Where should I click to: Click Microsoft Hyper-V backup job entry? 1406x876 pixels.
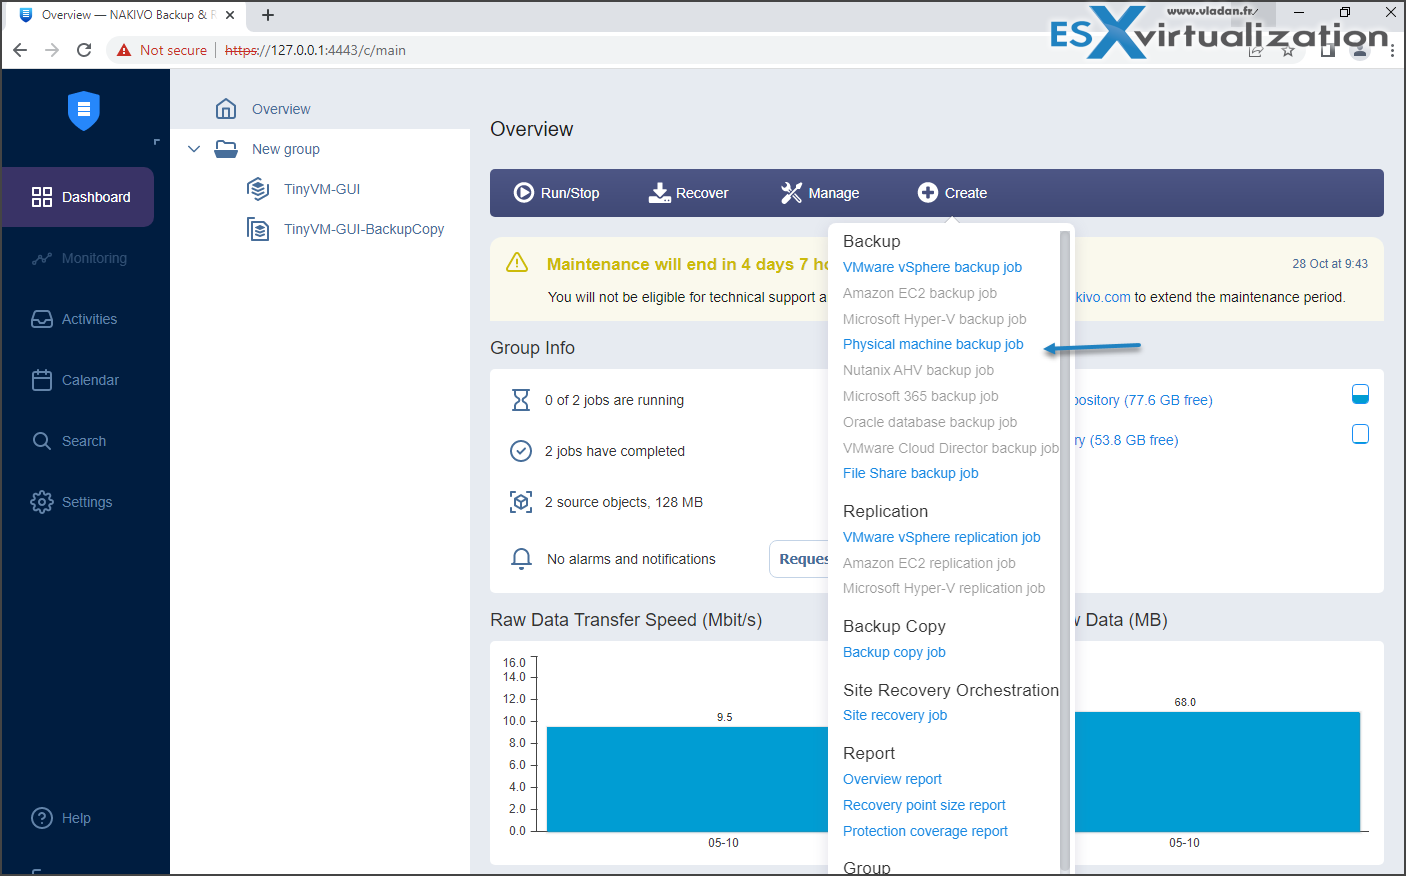pos(934,319)
